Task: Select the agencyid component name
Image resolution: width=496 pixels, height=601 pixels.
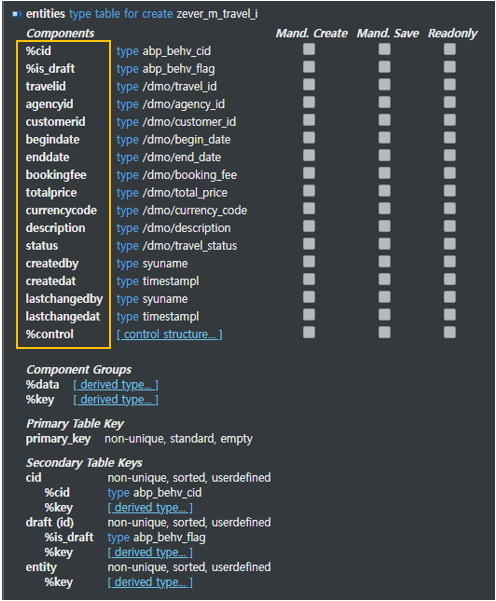Action: tap(49, 104)
